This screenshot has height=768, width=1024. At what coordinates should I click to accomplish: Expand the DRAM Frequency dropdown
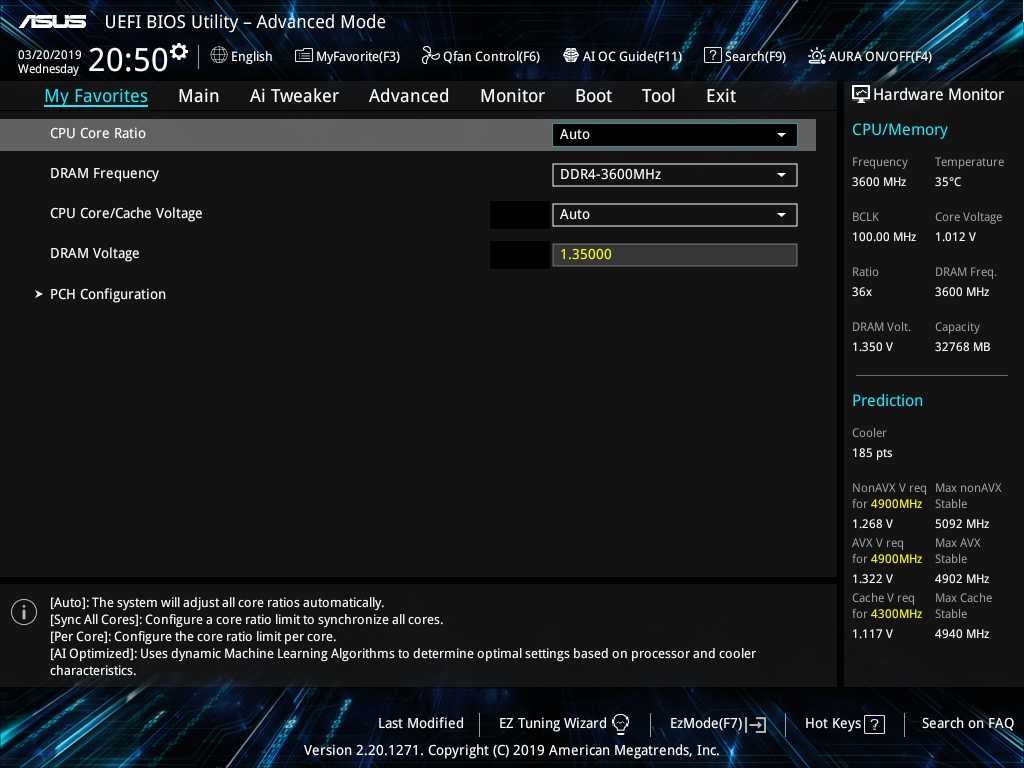(x=675, y=175)
